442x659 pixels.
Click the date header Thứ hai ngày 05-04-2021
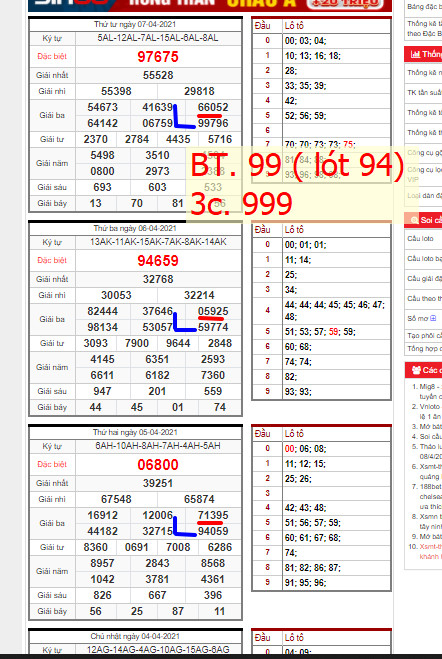point(135,432)
